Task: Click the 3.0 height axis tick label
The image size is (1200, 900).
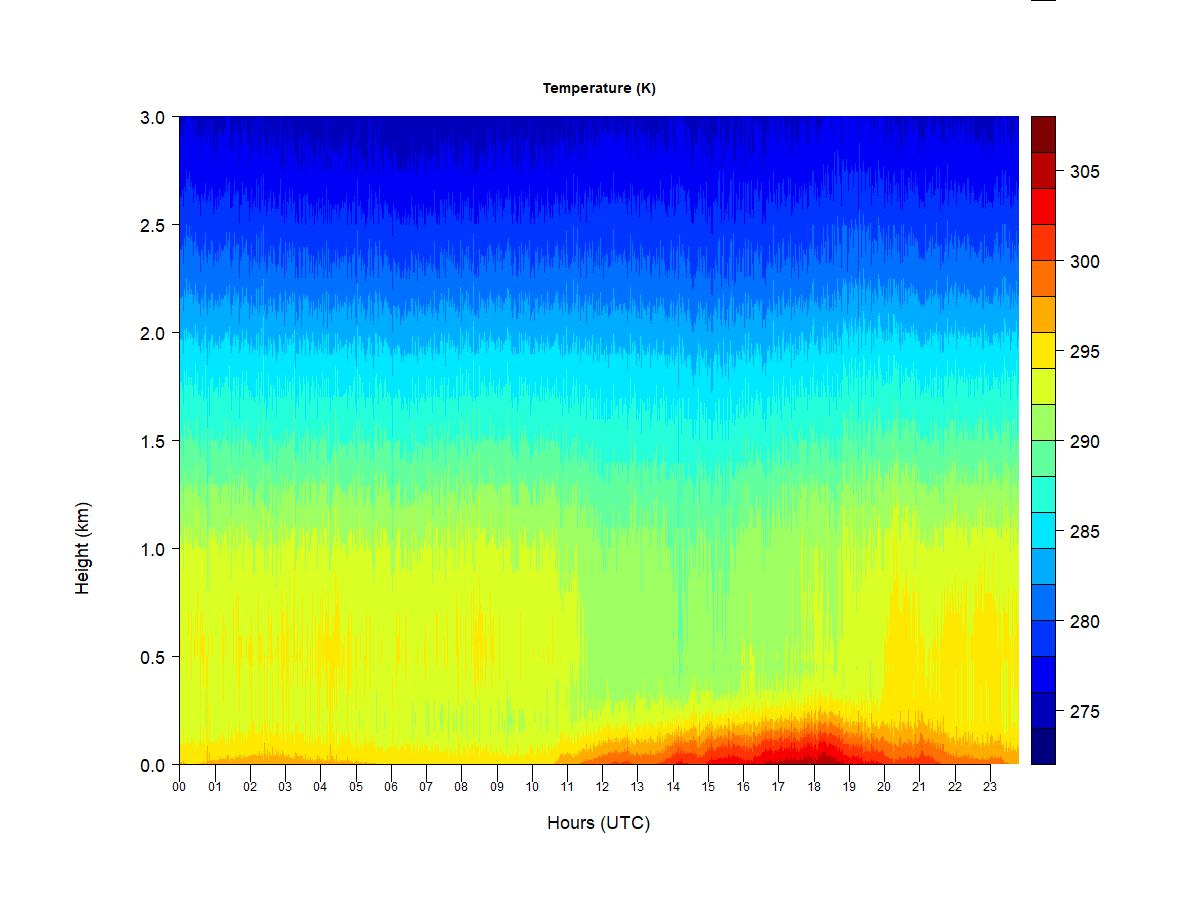Action: point(152,117)
